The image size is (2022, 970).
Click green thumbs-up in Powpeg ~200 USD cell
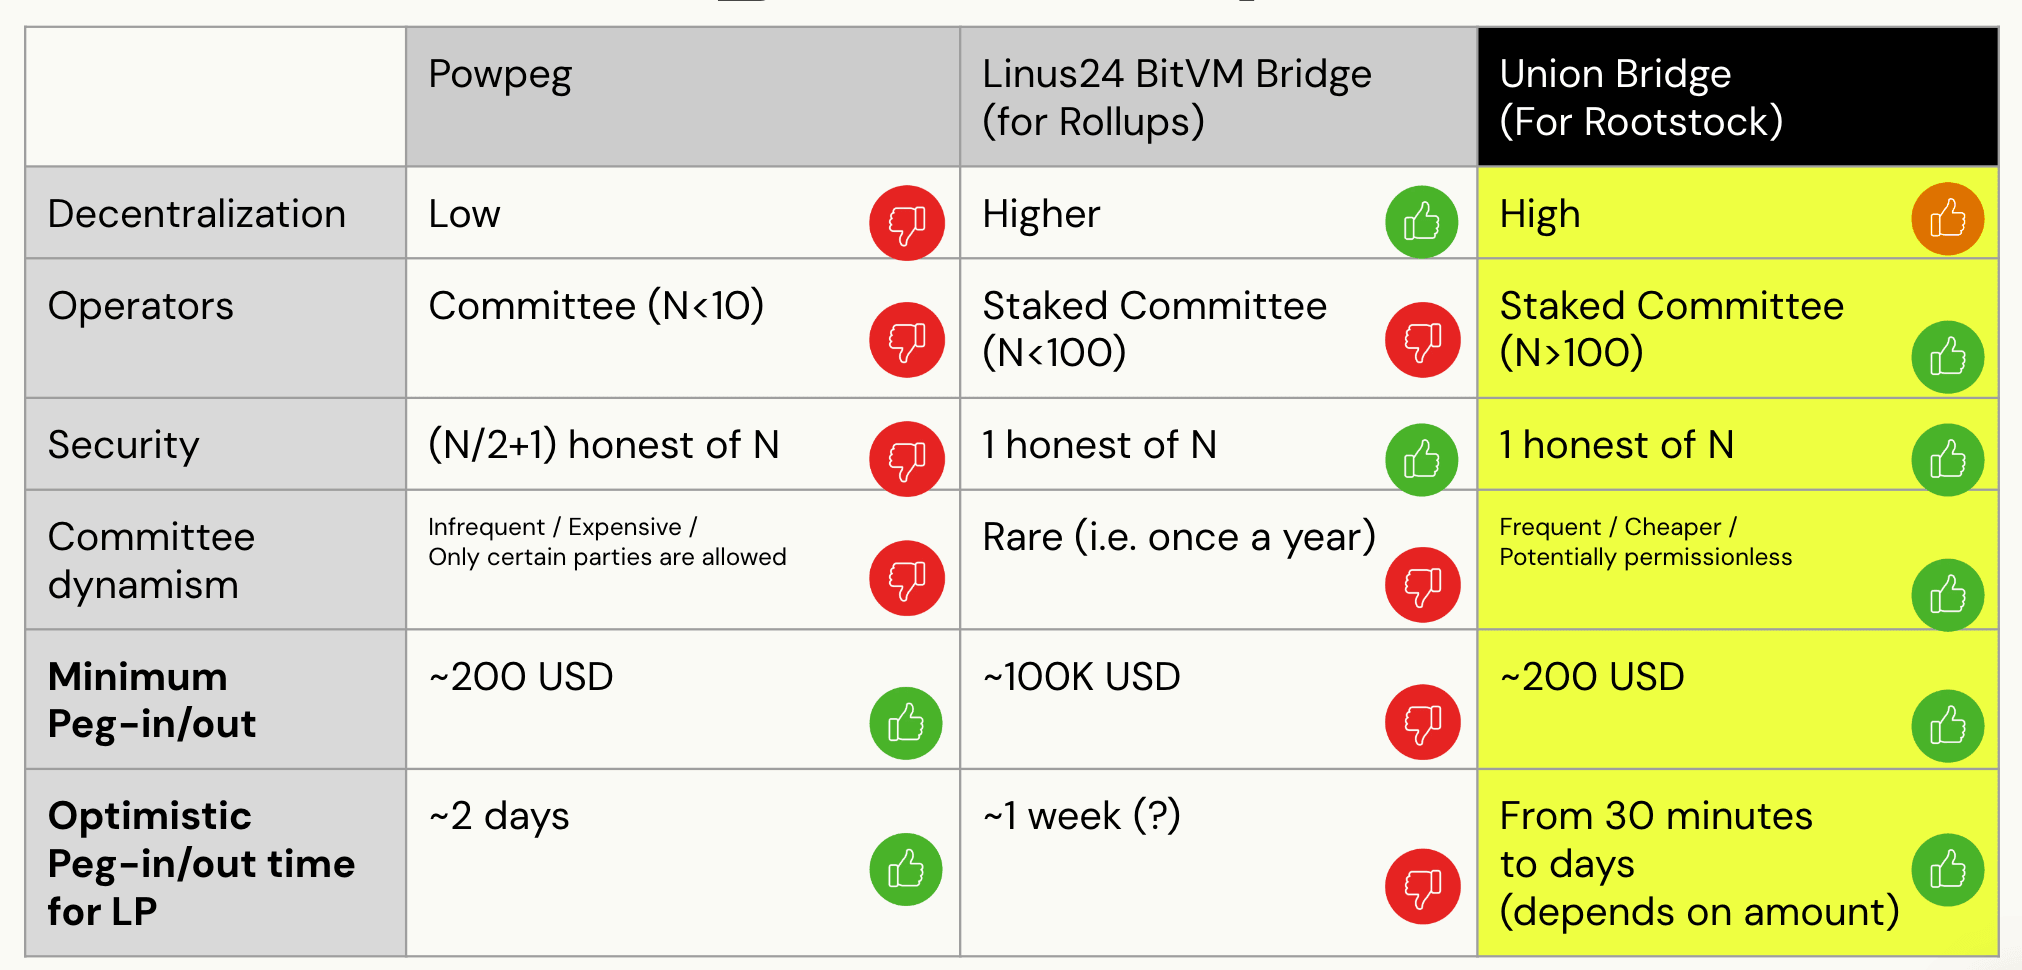click(x=906, y=723)
